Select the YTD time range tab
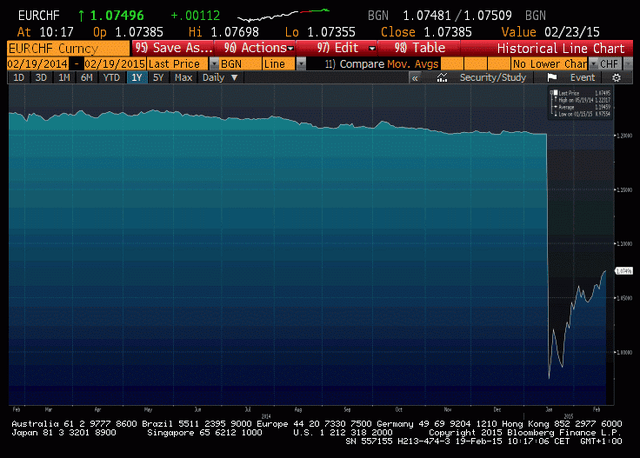Viewport: 640px width, 458px height. pyautogui.click(x=111, y=78)
